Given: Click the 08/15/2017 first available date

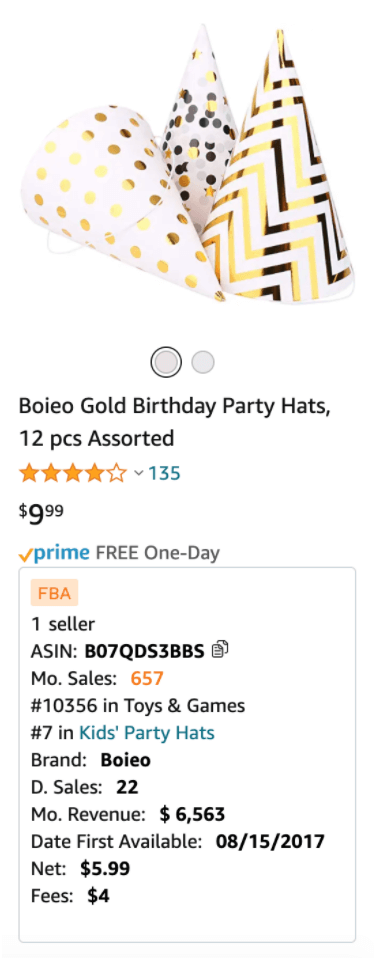Looking at the screenshot, I should click(270, 841).
